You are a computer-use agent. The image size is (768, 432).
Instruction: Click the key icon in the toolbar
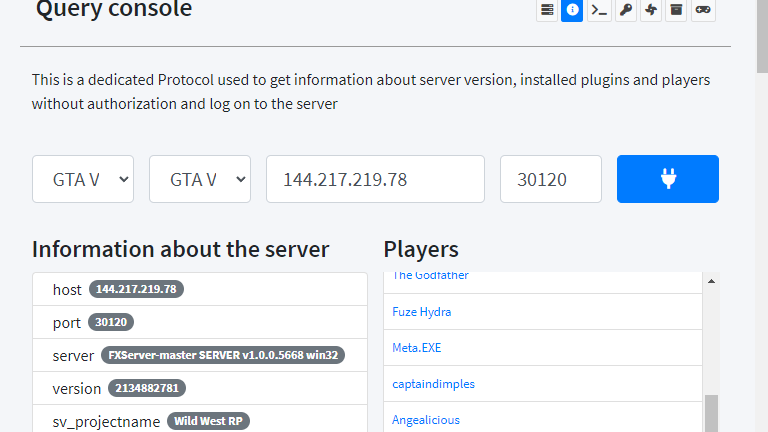click(x=625, y=10)
